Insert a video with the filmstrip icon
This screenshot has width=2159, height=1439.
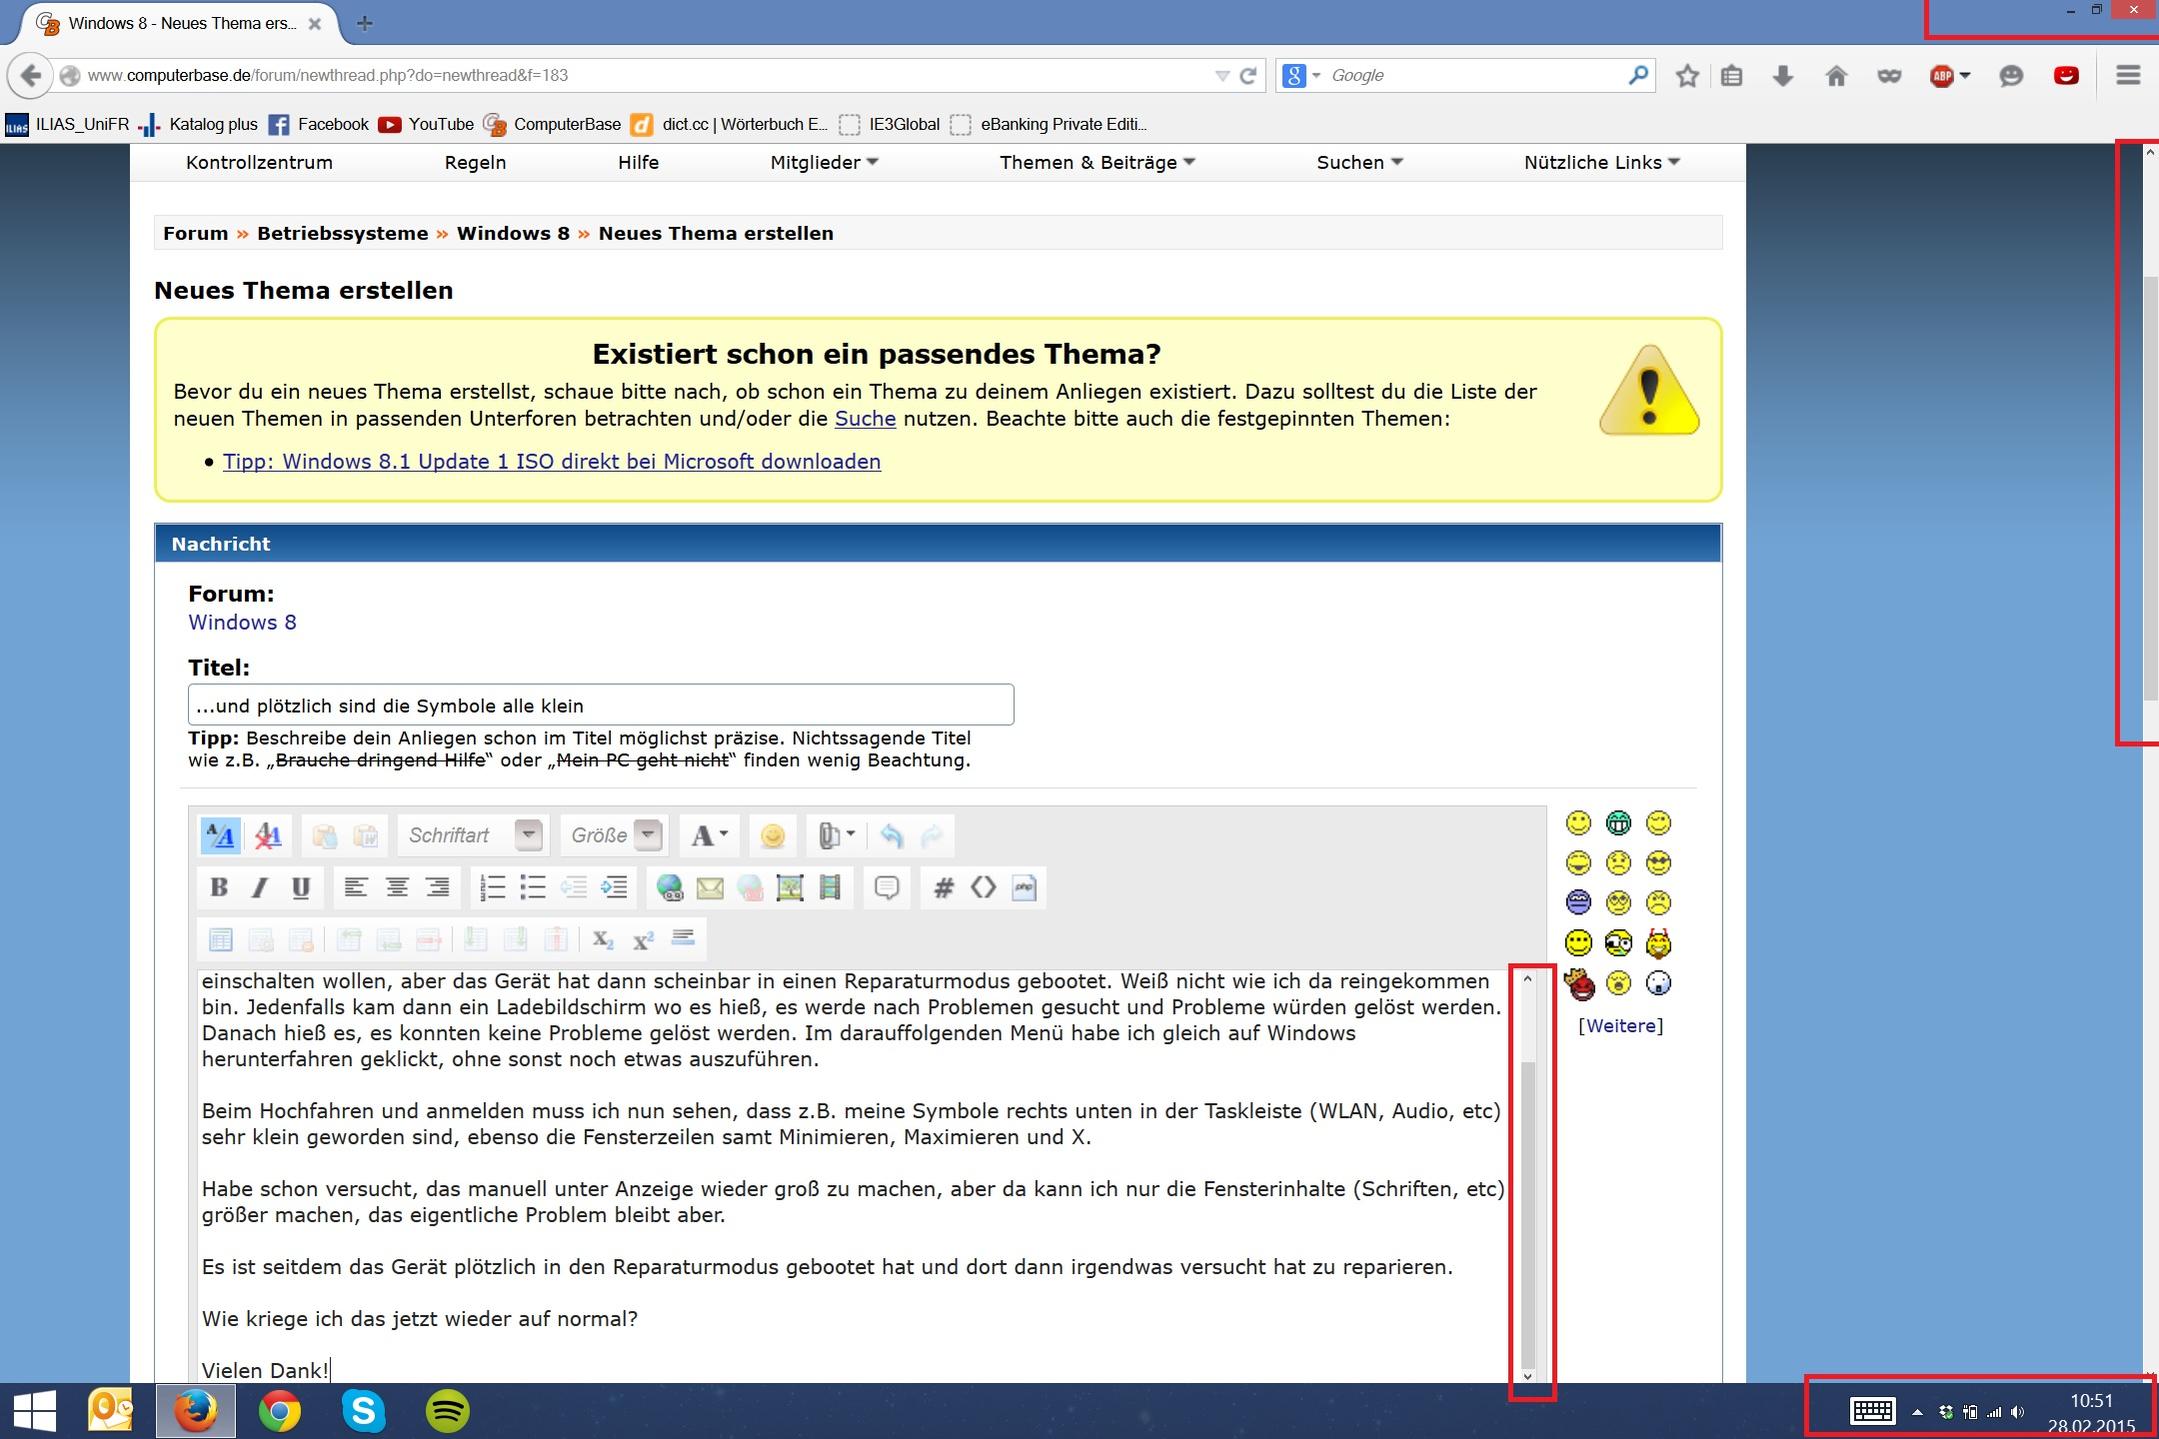[830, 887]
